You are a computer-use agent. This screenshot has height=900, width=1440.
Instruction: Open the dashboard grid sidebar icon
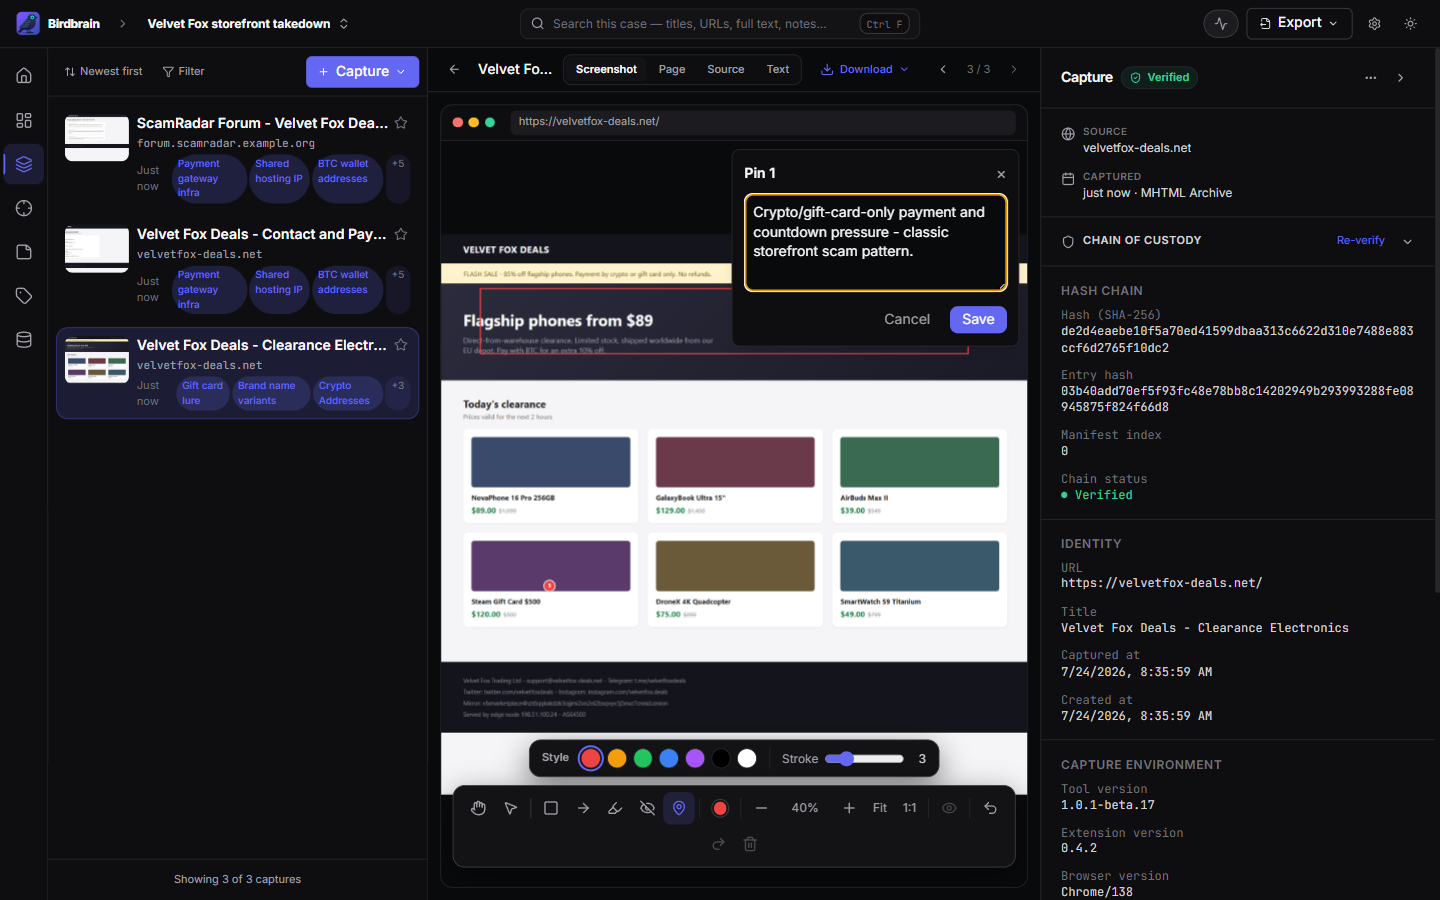[24, 120]
